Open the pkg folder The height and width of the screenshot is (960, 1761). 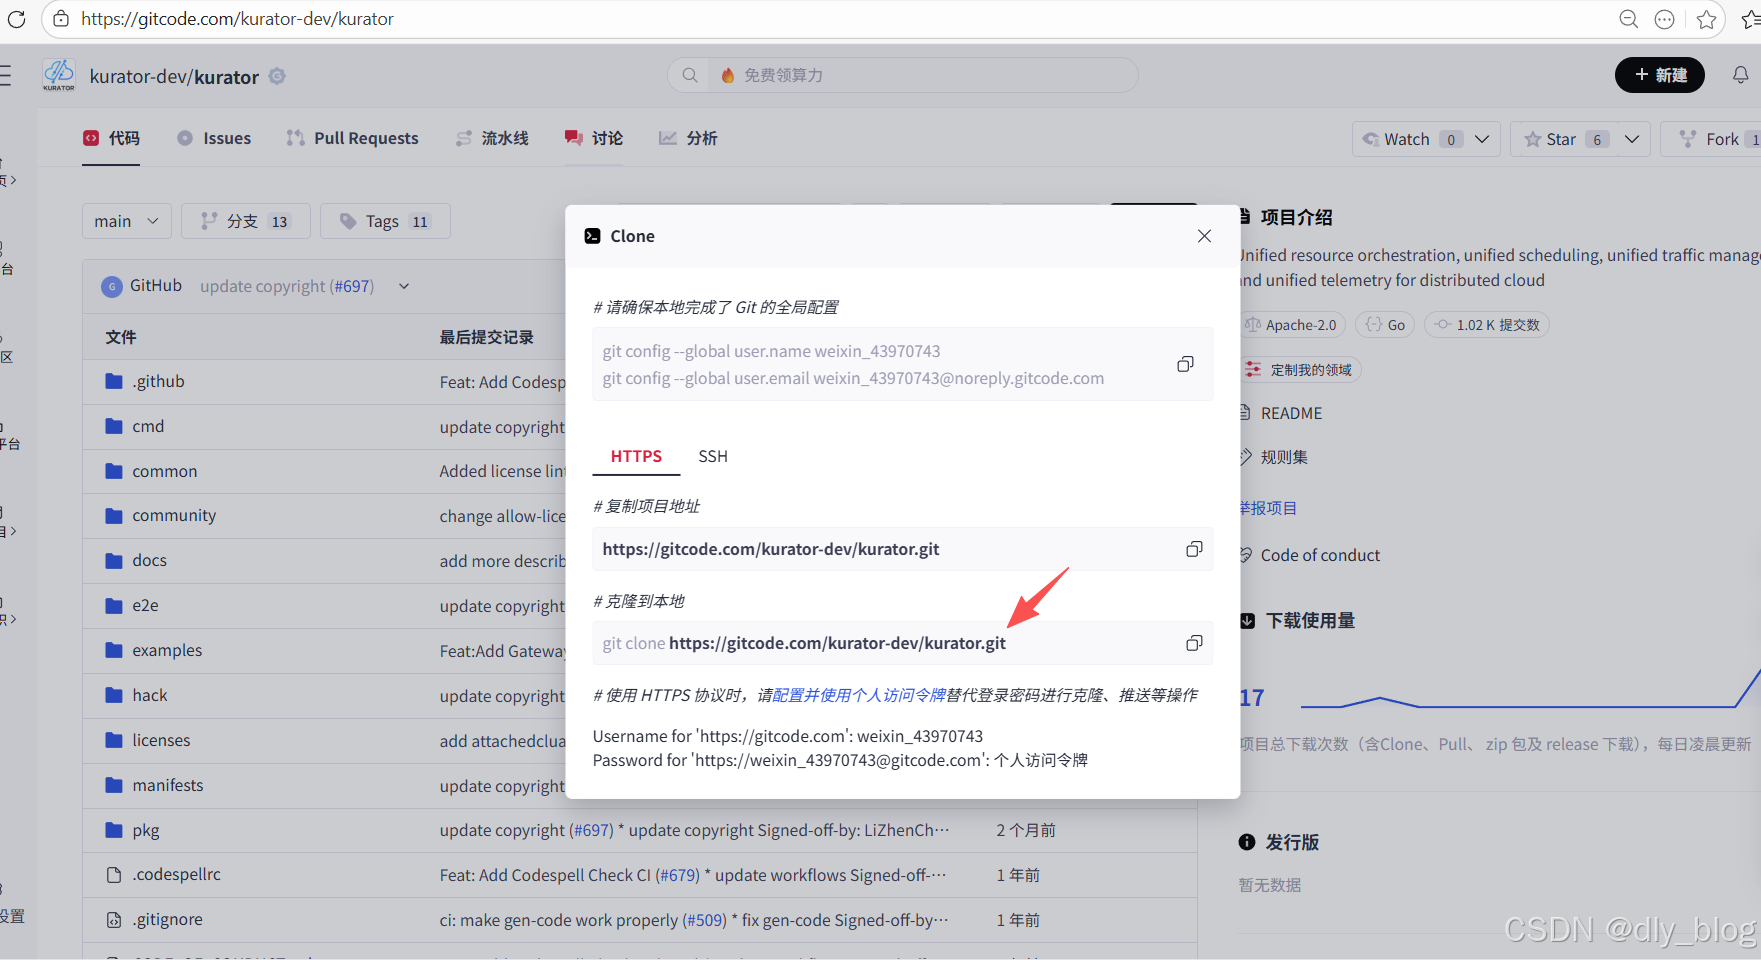click(x=146, y=830)
